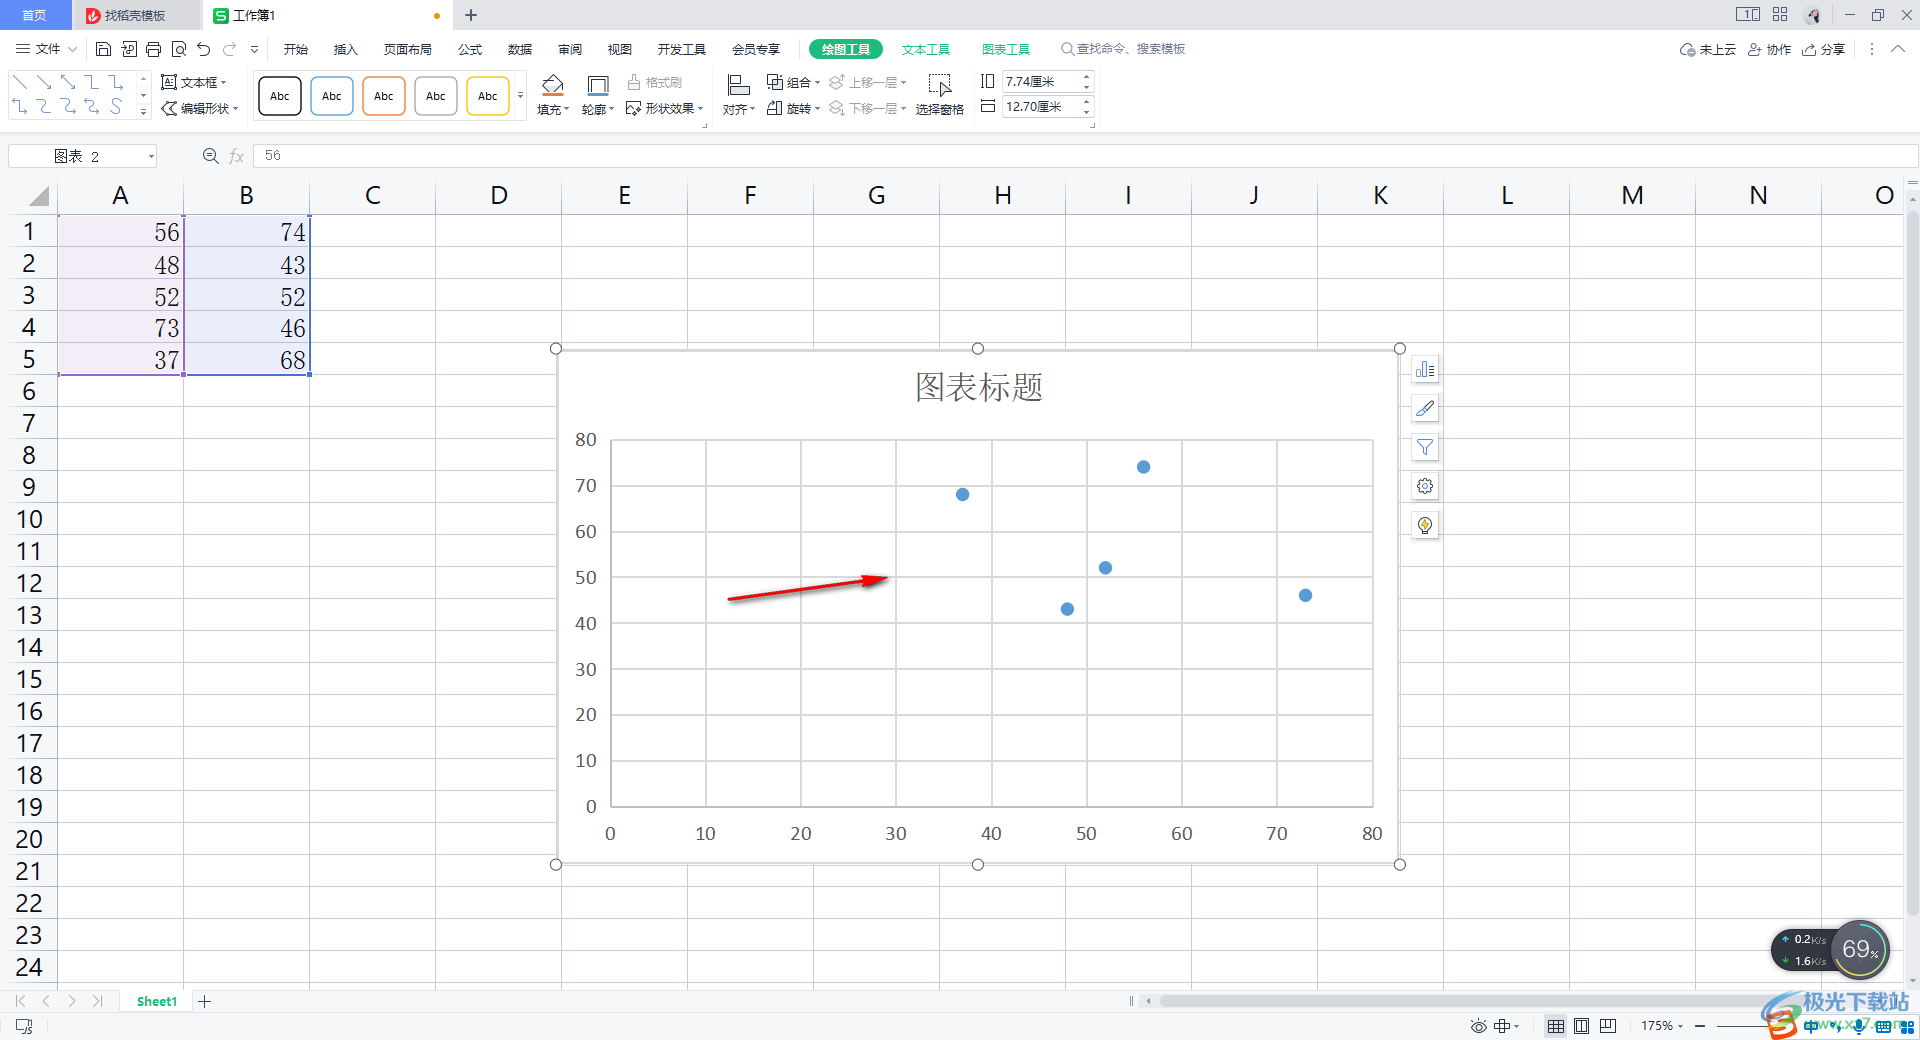Click zoom out minus button

[x=1699, y=1026]
